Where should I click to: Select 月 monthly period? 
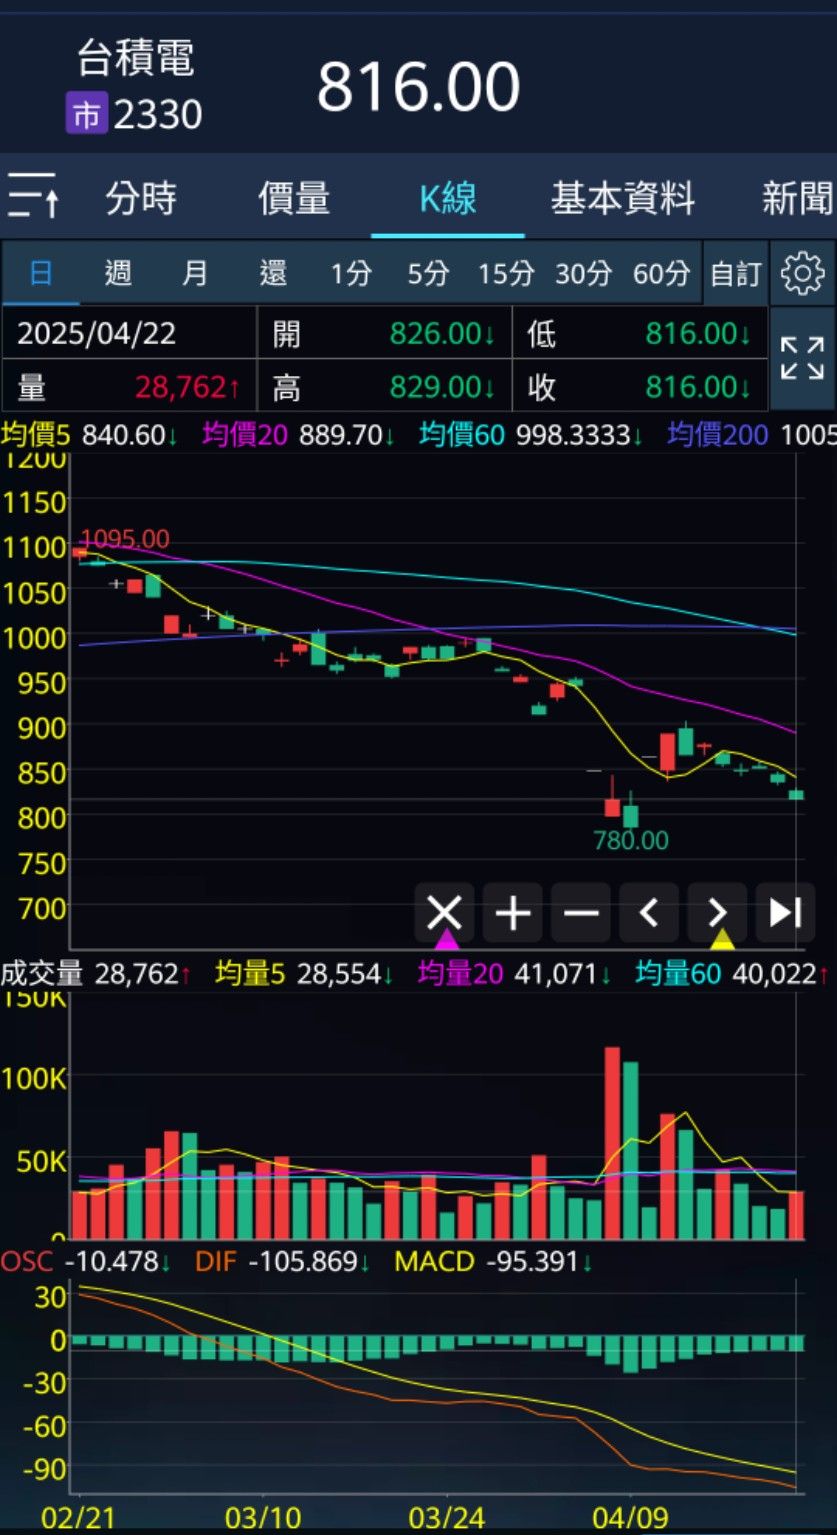coord(195,272)
